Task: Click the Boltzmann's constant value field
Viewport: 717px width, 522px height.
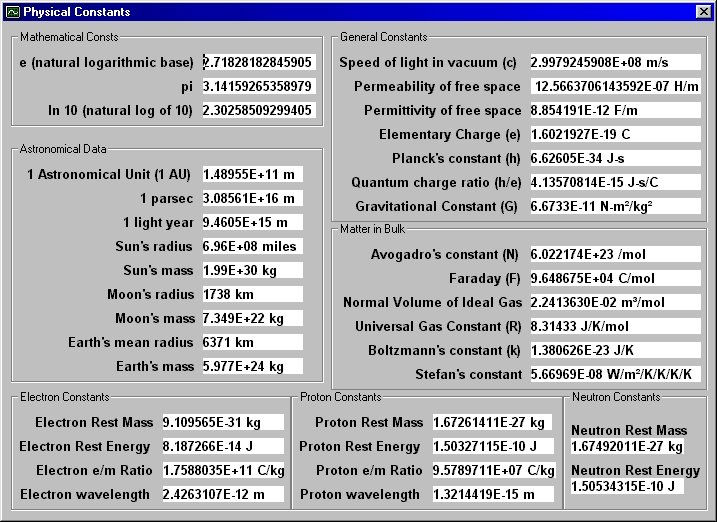Action: pyautogui.click(x=615, y=350)
